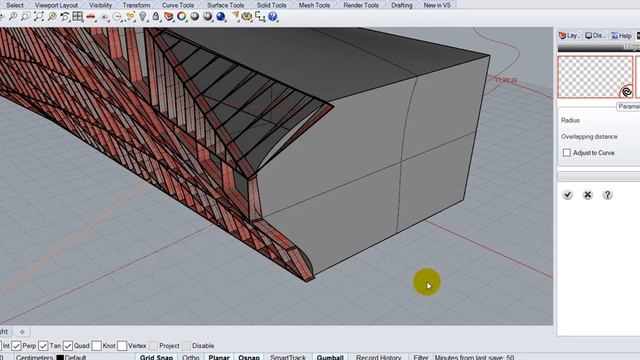This screenshot has height=360, width=640.
Task: Toggle SmartTrack in the status bar
Action: tap(288, 357)
